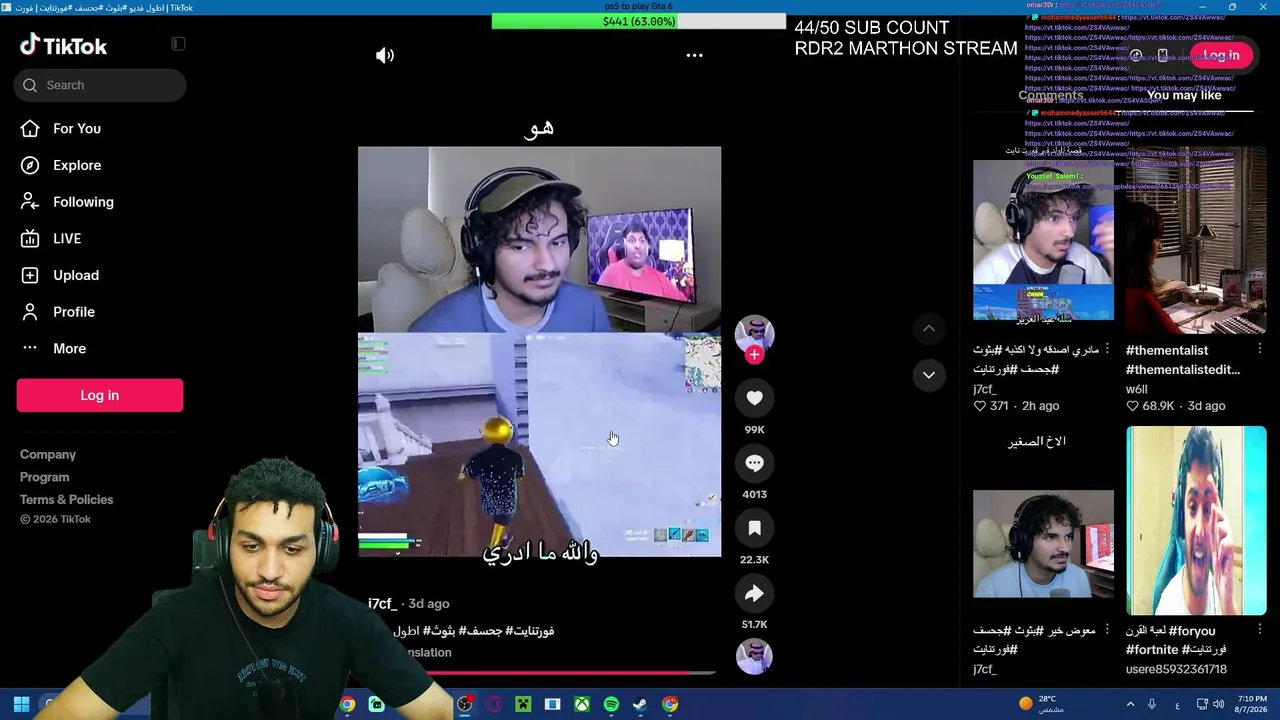Collapse the sidebar with the panel icon
The height and width of the screenshot is (720, 1280).
178,44
